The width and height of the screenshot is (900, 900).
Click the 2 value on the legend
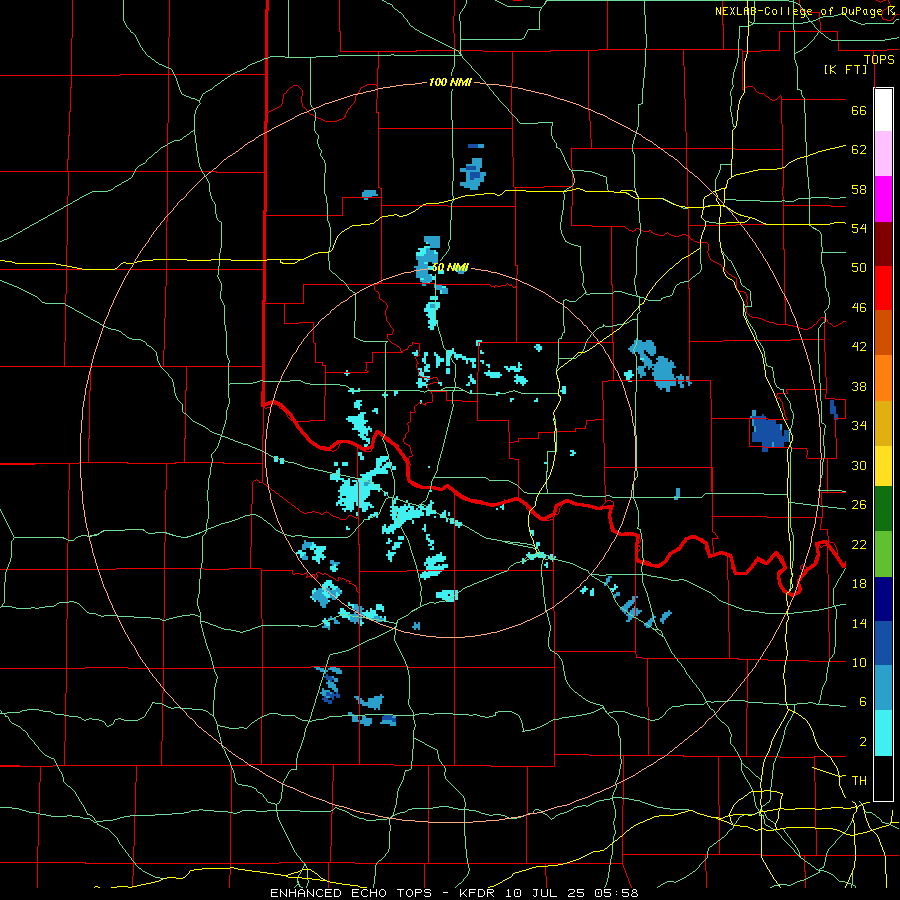(x=863, y=742)
